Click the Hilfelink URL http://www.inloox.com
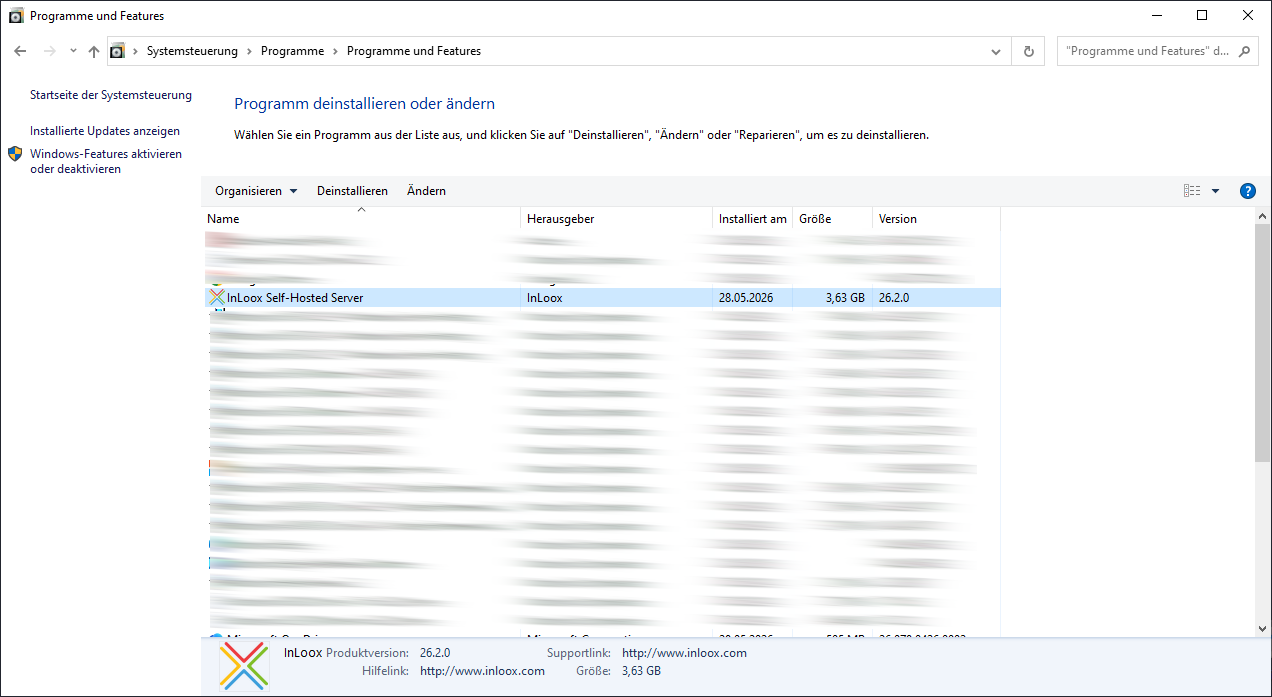 482,671
